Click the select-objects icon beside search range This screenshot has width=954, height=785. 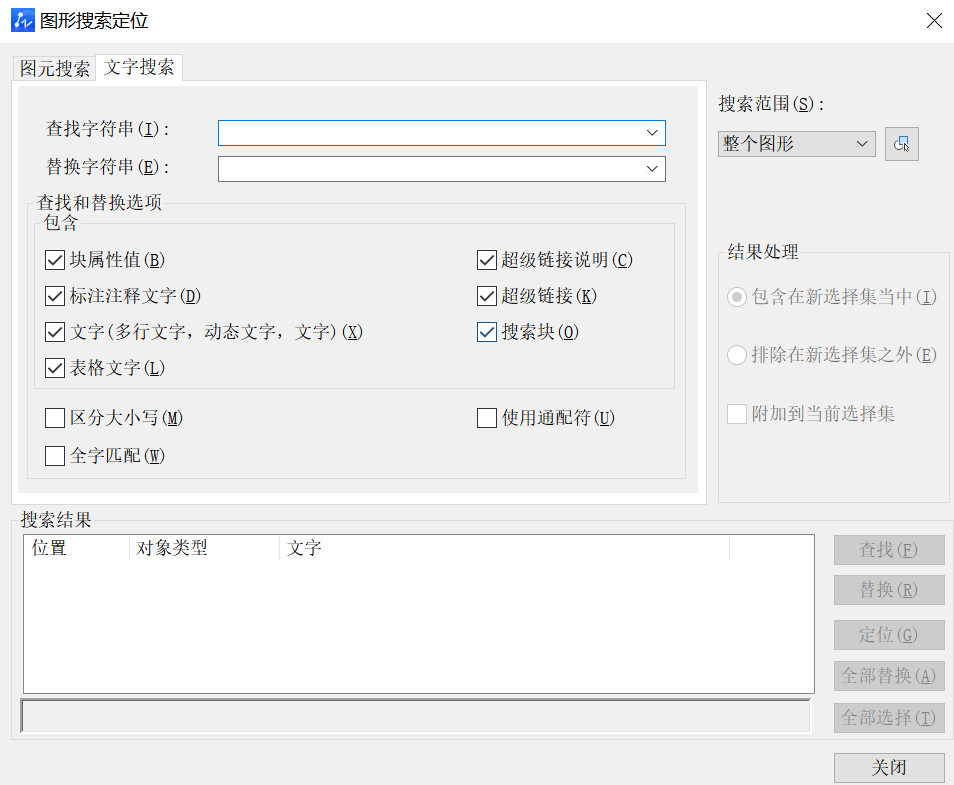tap(901, 144)
